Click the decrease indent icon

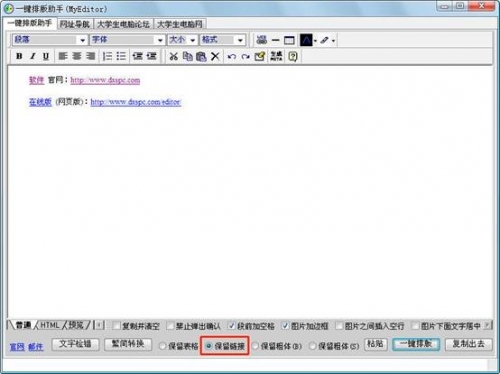tap(138, 56)
